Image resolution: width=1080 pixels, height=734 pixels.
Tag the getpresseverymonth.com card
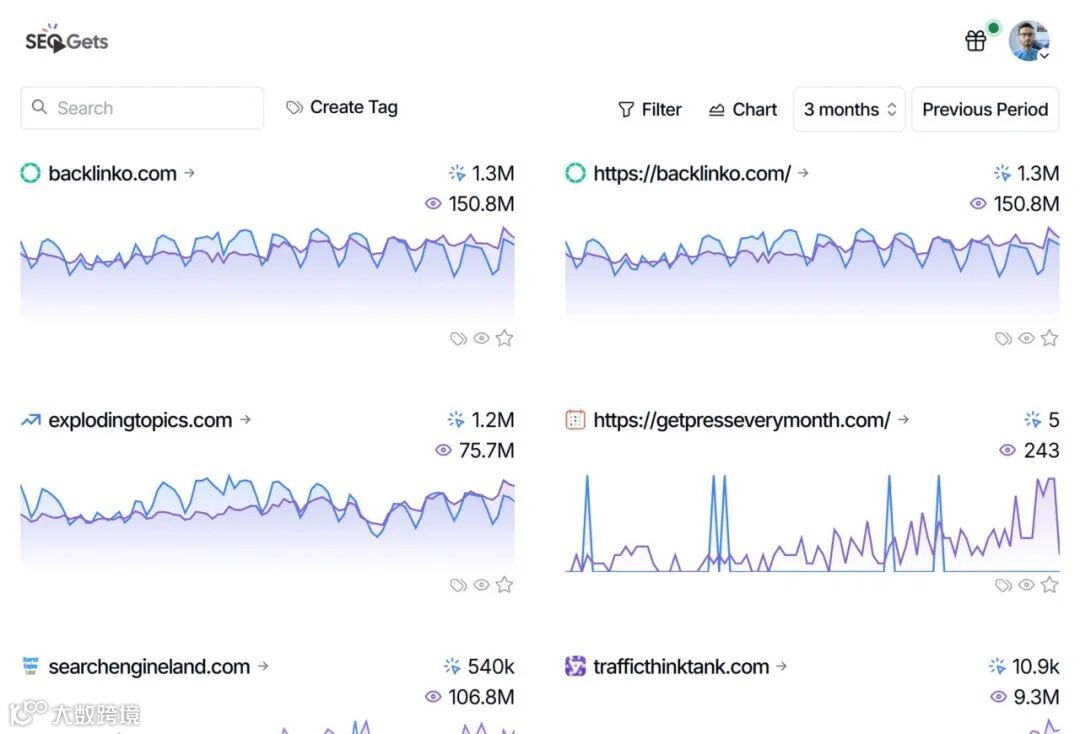coord(1004,585)
